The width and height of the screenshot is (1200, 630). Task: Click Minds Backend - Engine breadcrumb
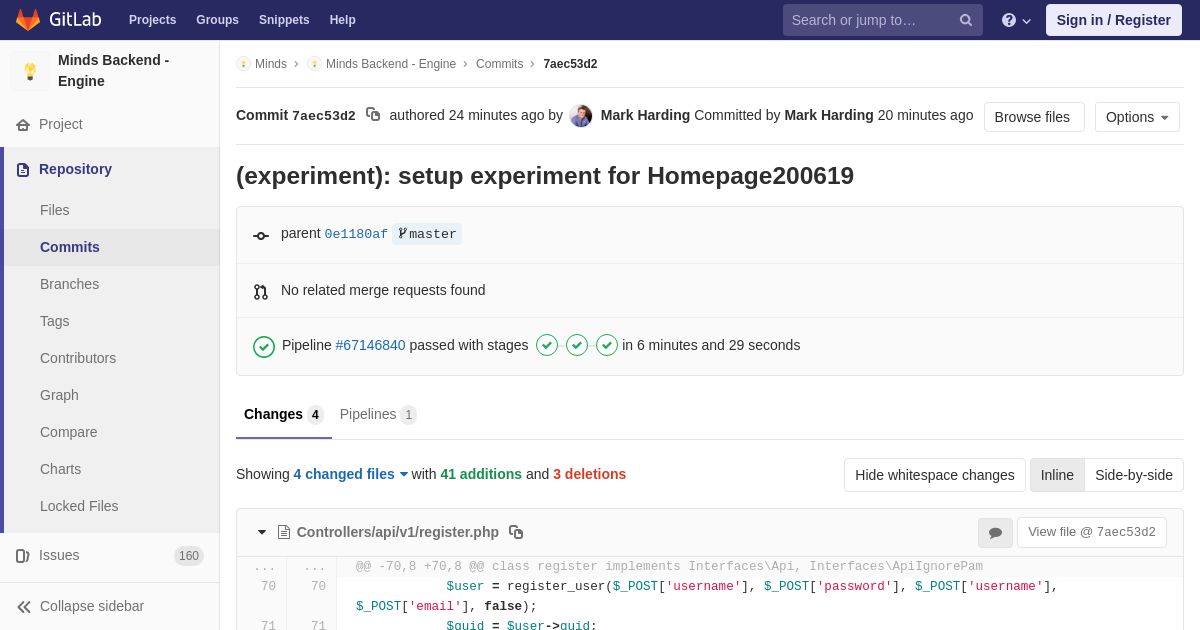click(x=391, y=64)
